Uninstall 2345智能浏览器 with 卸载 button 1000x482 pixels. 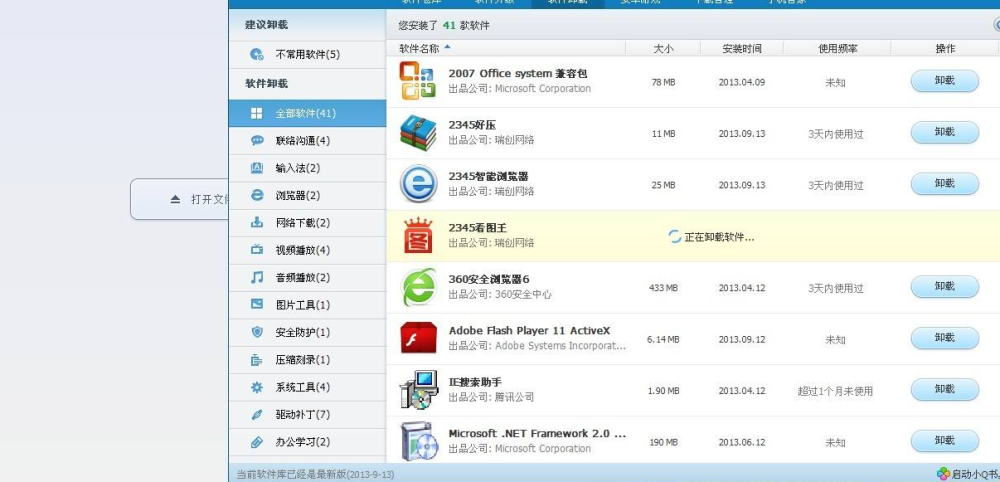945,184
